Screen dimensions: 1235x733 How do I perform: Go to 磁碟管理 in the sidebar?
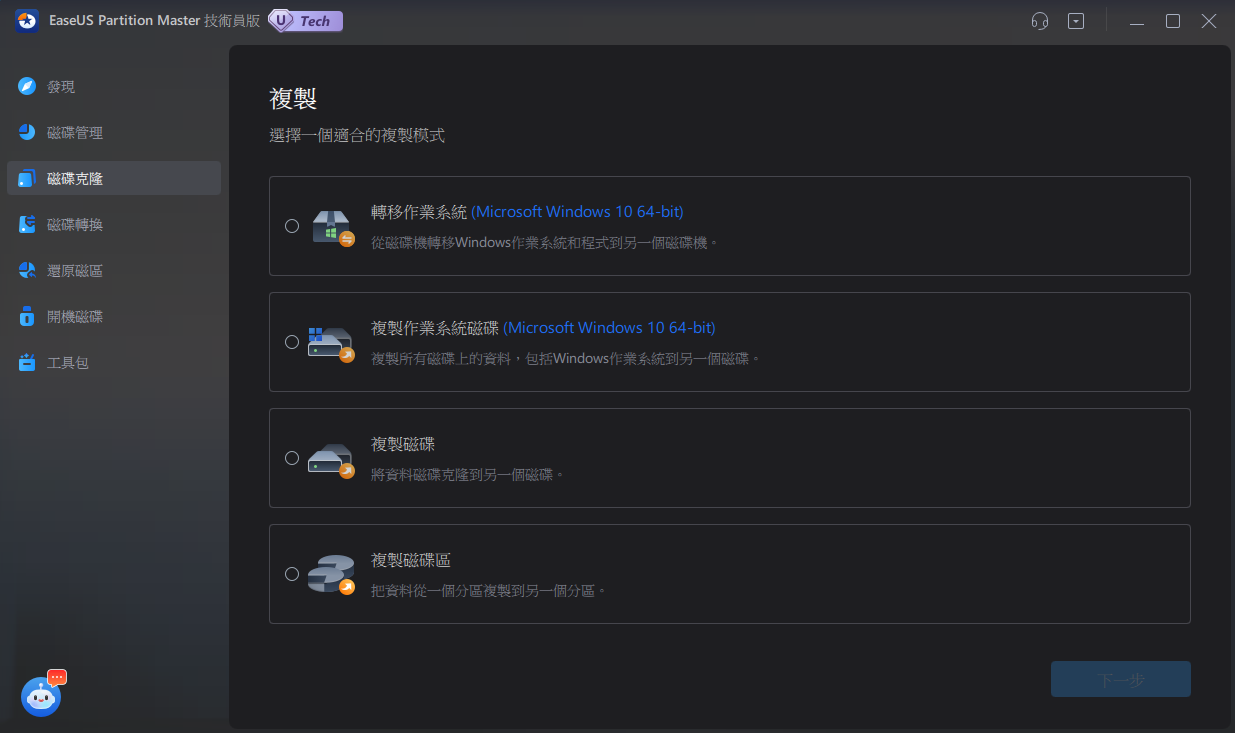coord(114,132)
